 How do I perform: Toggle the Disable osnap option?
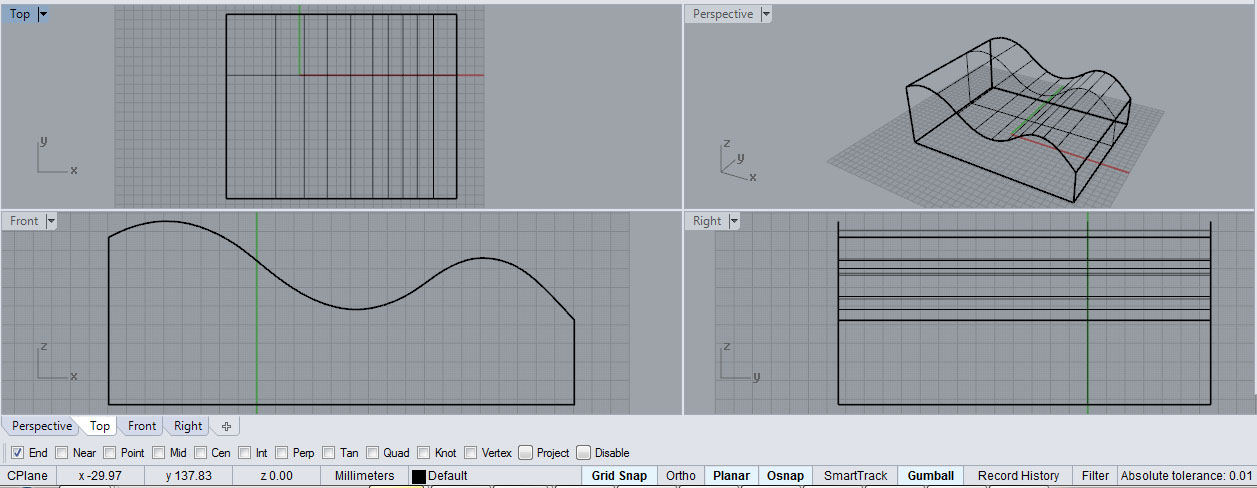pos(584,453)
